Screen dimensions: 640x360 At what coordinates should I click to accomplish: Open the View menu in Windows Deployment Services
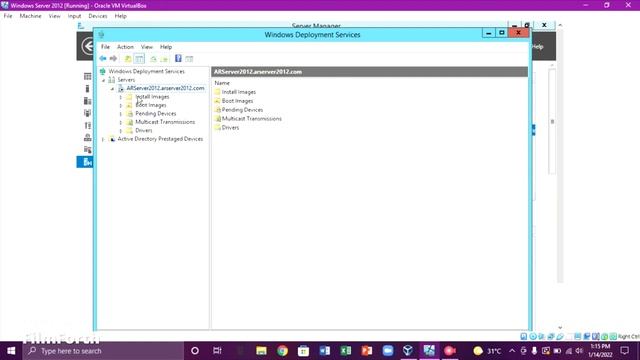(x=147, y=47)
